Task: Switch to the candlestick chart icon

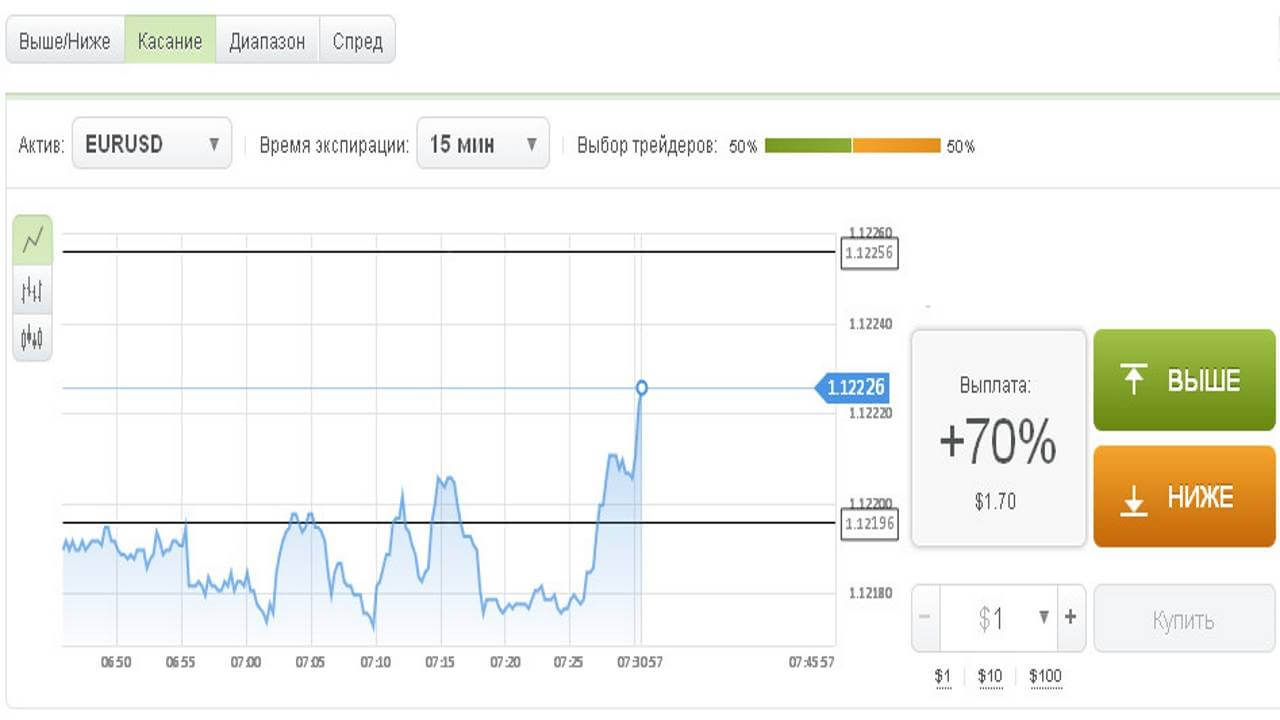Action: pos(33,338)
